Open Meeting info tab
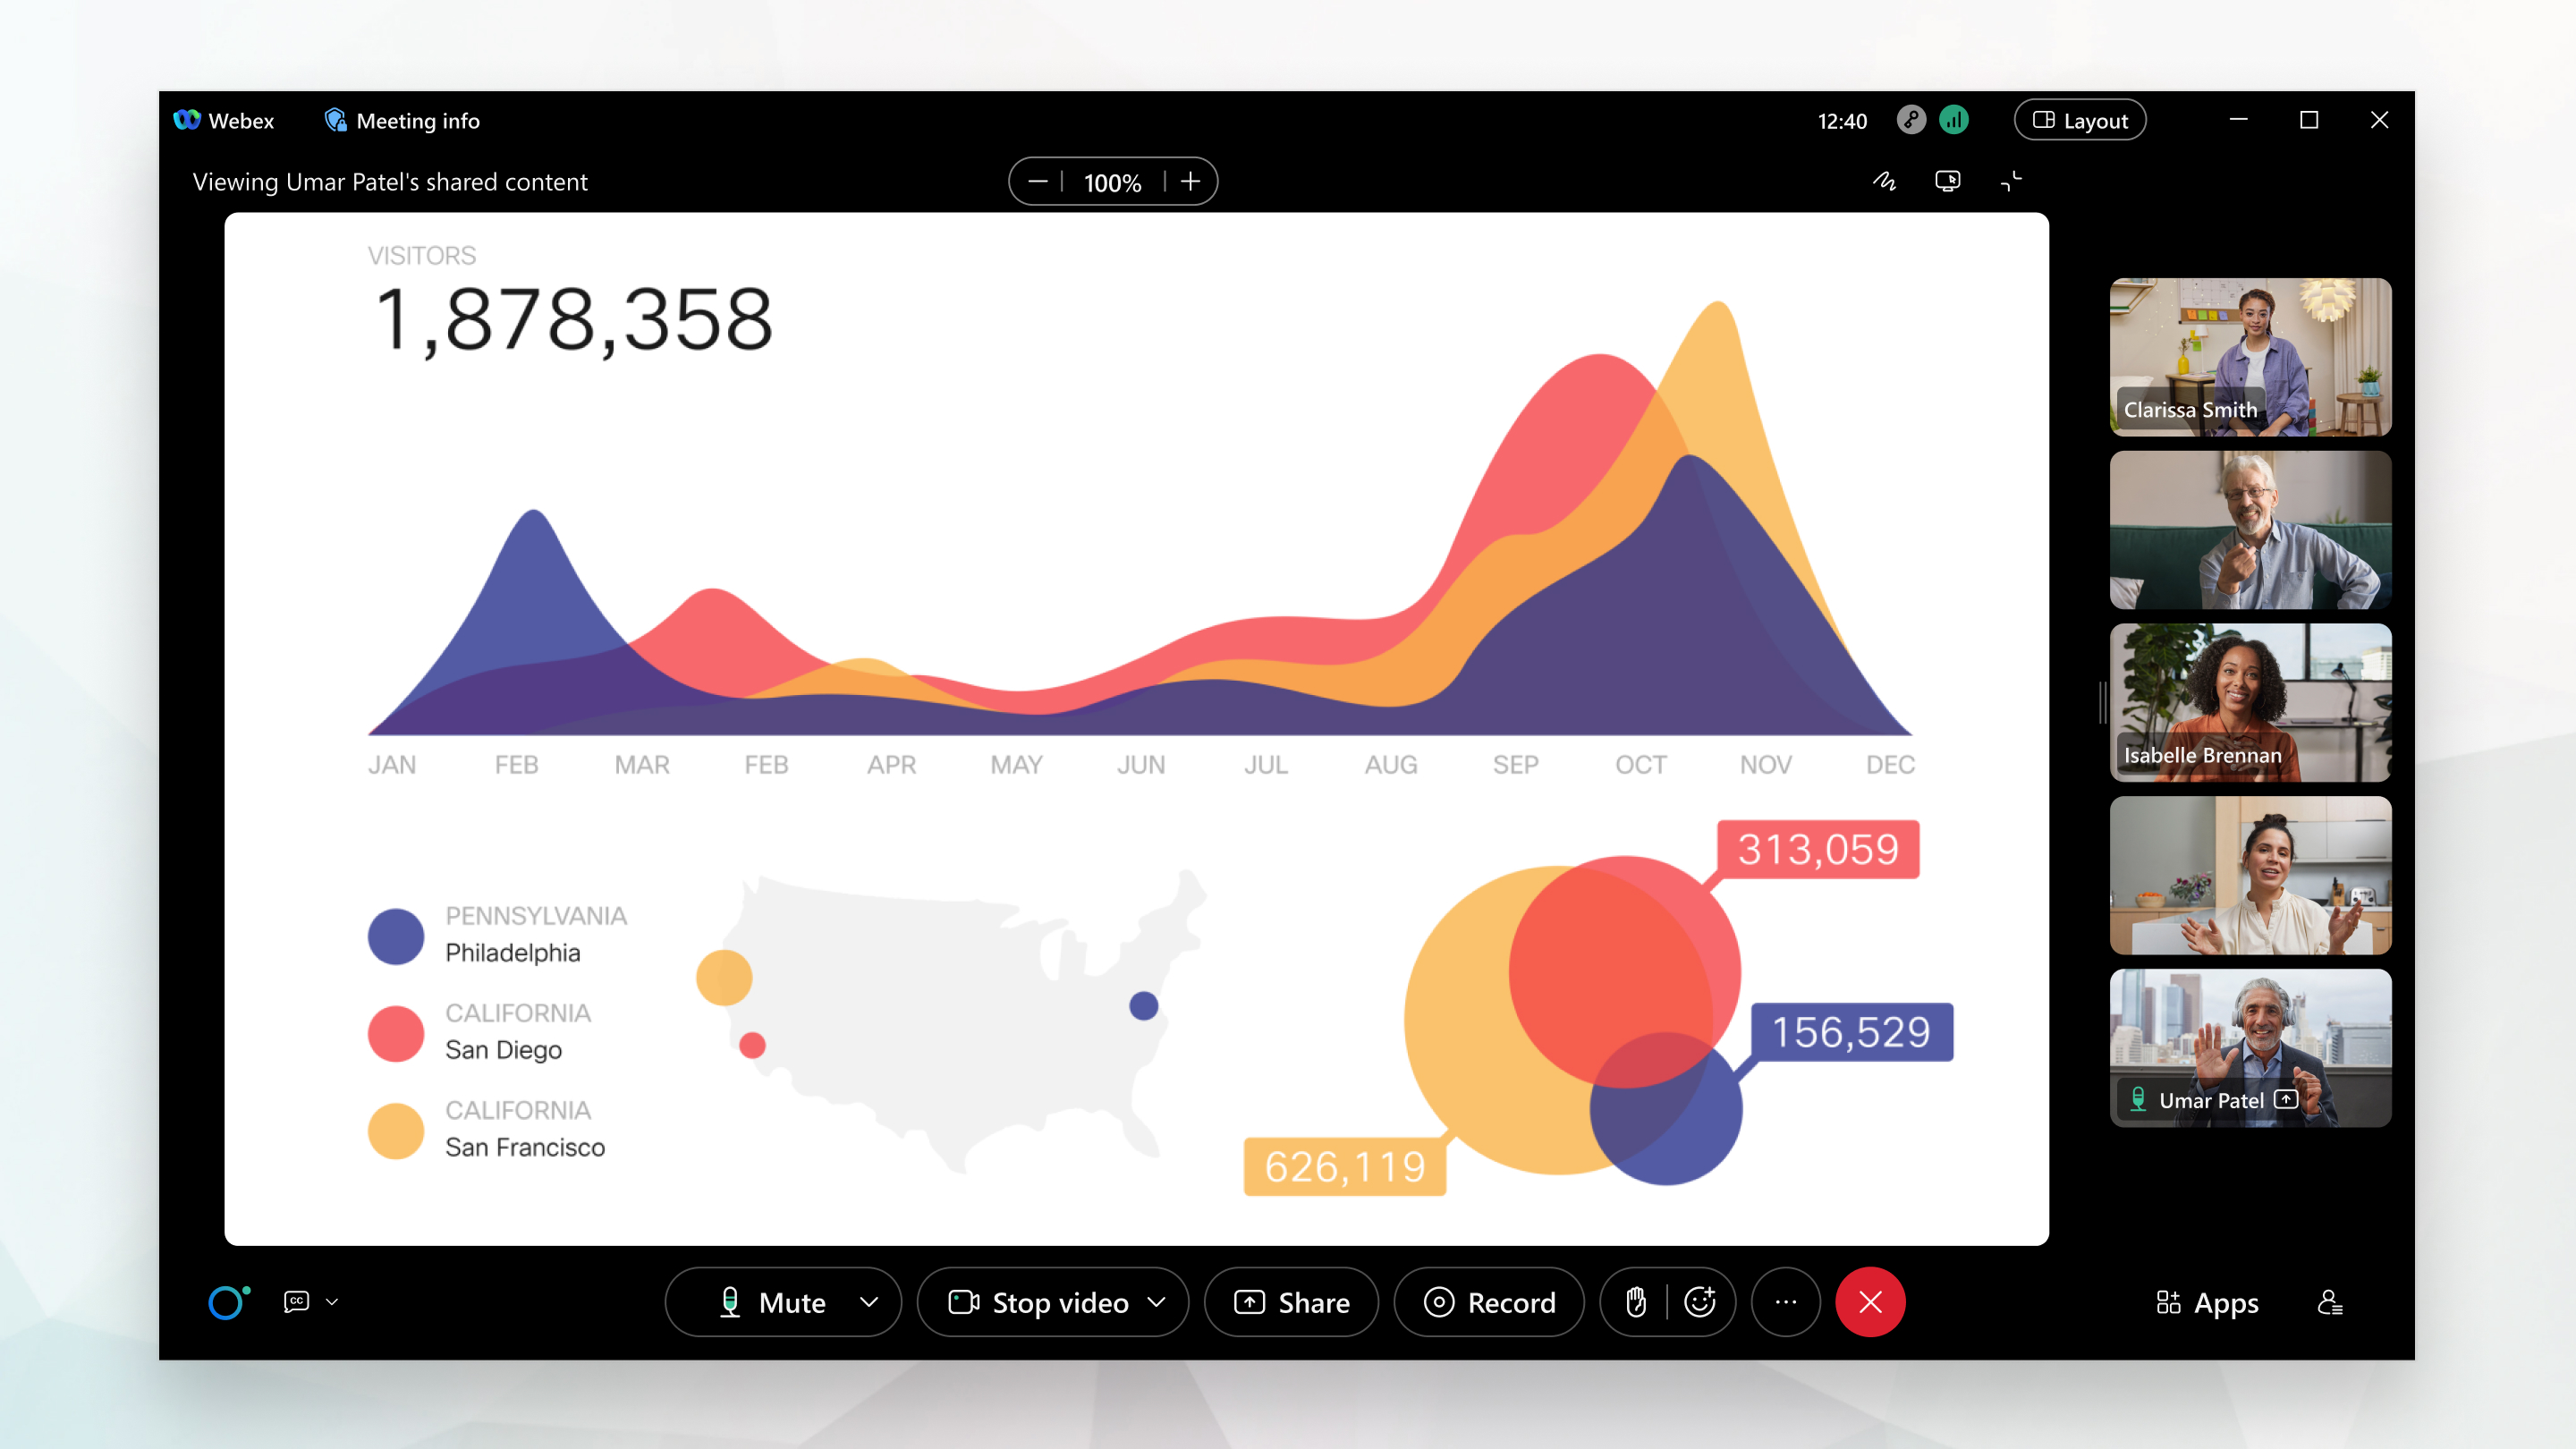 pyautogui.click(x=403, y=121)
